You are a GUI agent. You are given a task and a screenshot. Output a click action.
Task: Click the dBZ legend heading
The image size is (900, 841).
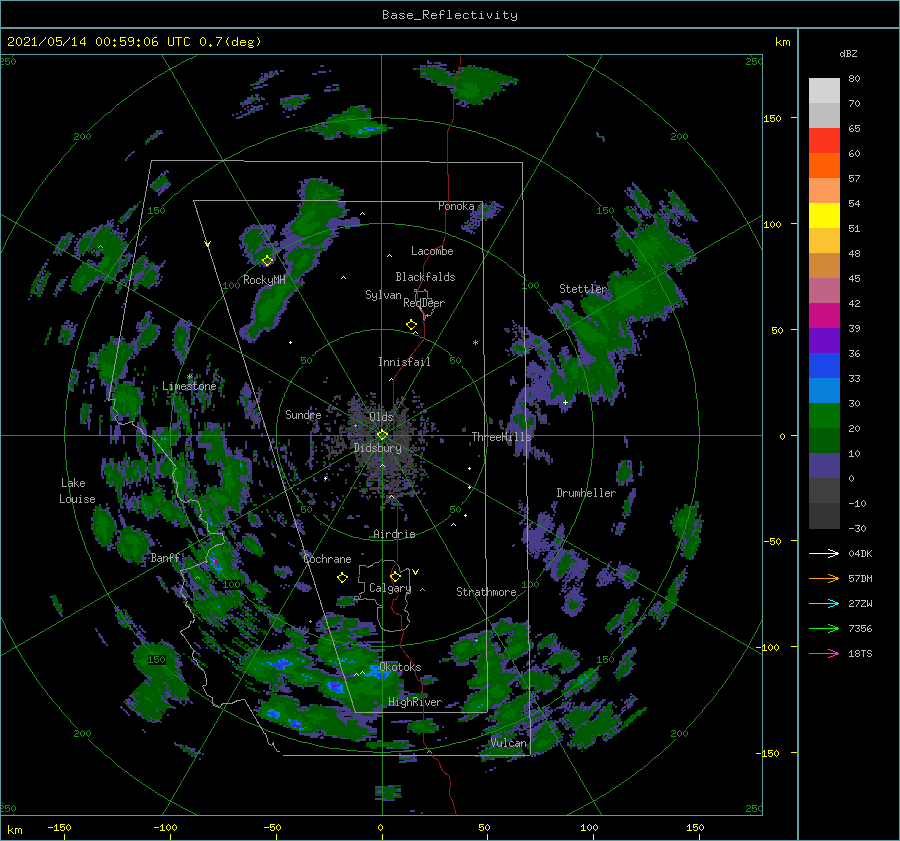click(x=848, y=53)
